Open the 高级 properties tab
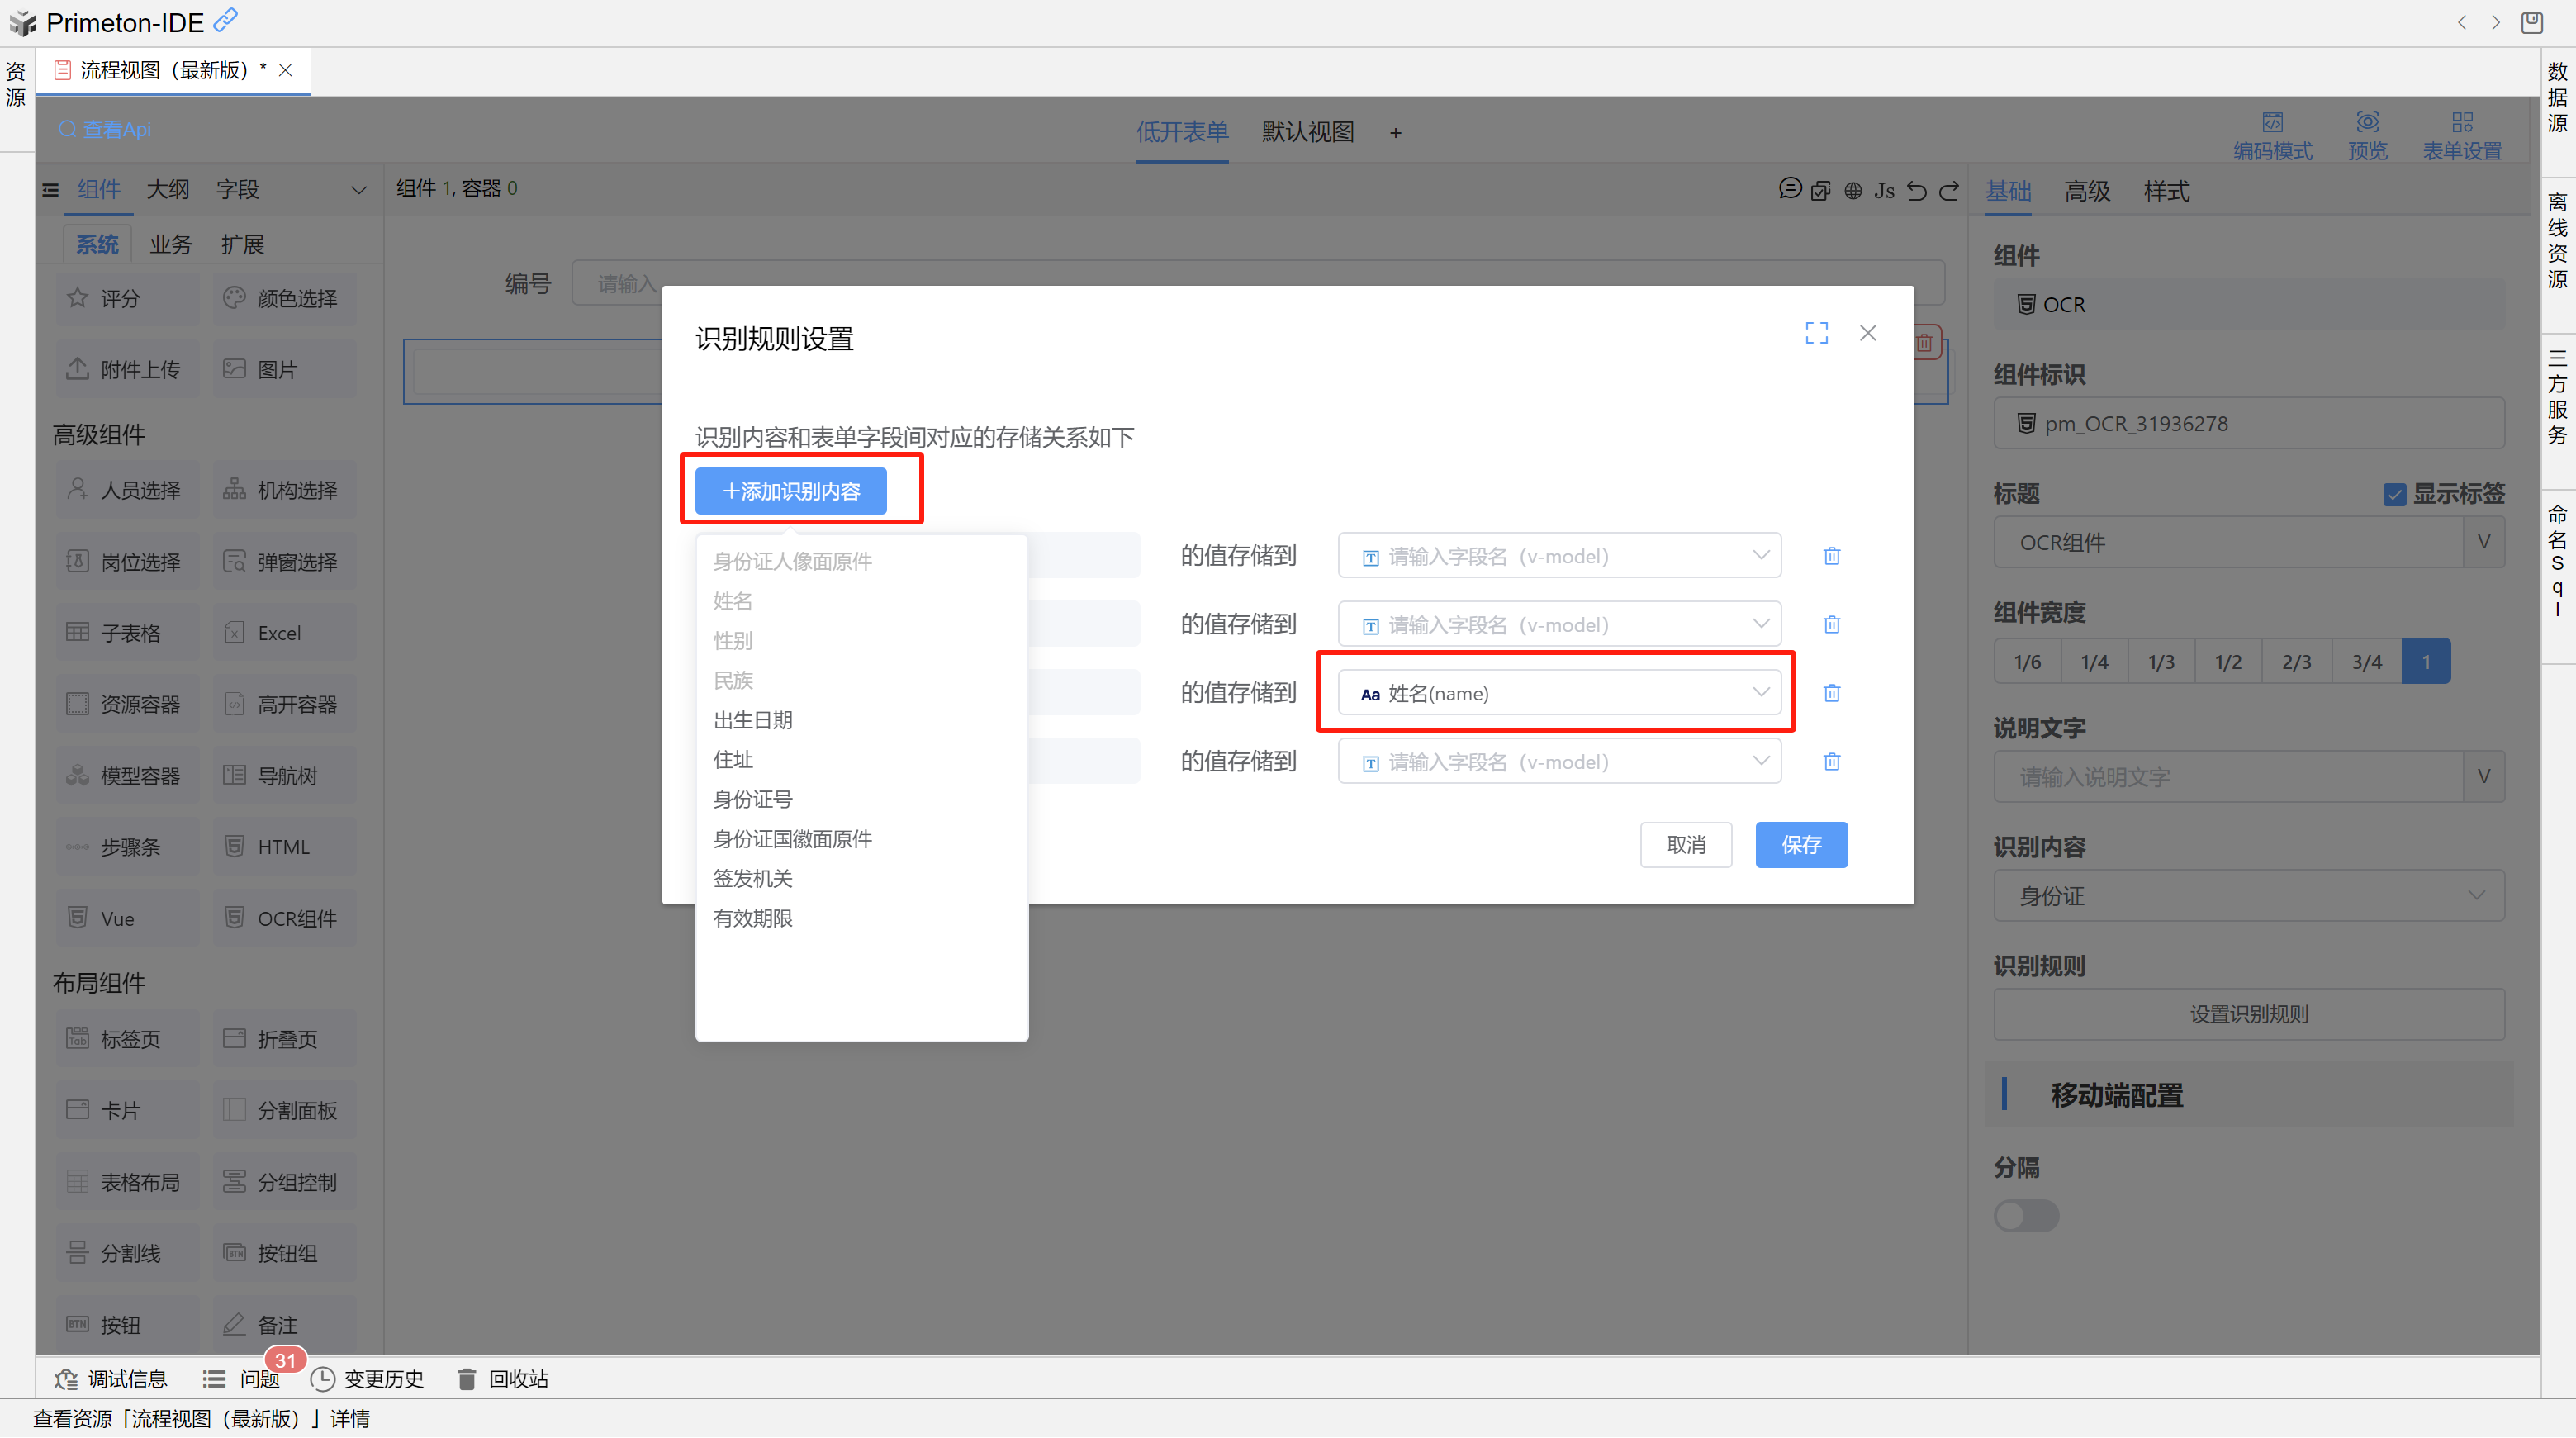This screenshot has height=1438, width=2576. [2087, 191]
